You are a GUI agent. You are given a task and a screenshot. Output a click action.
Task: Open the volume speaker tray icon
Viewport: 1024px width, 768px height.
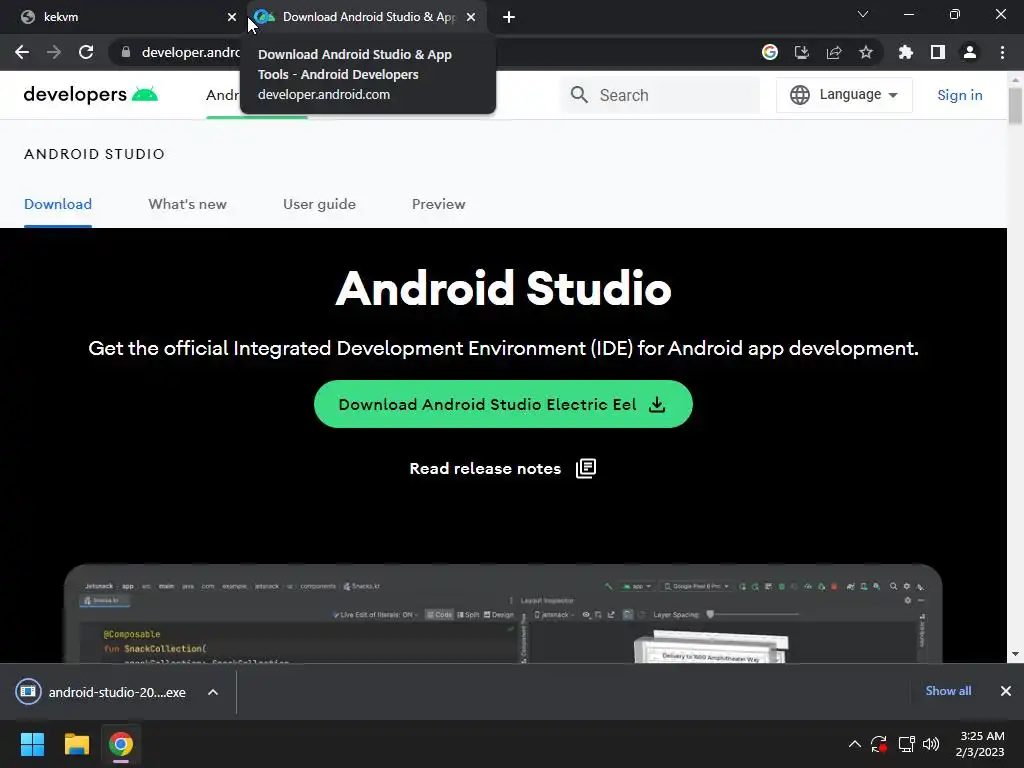pos(931,744)
